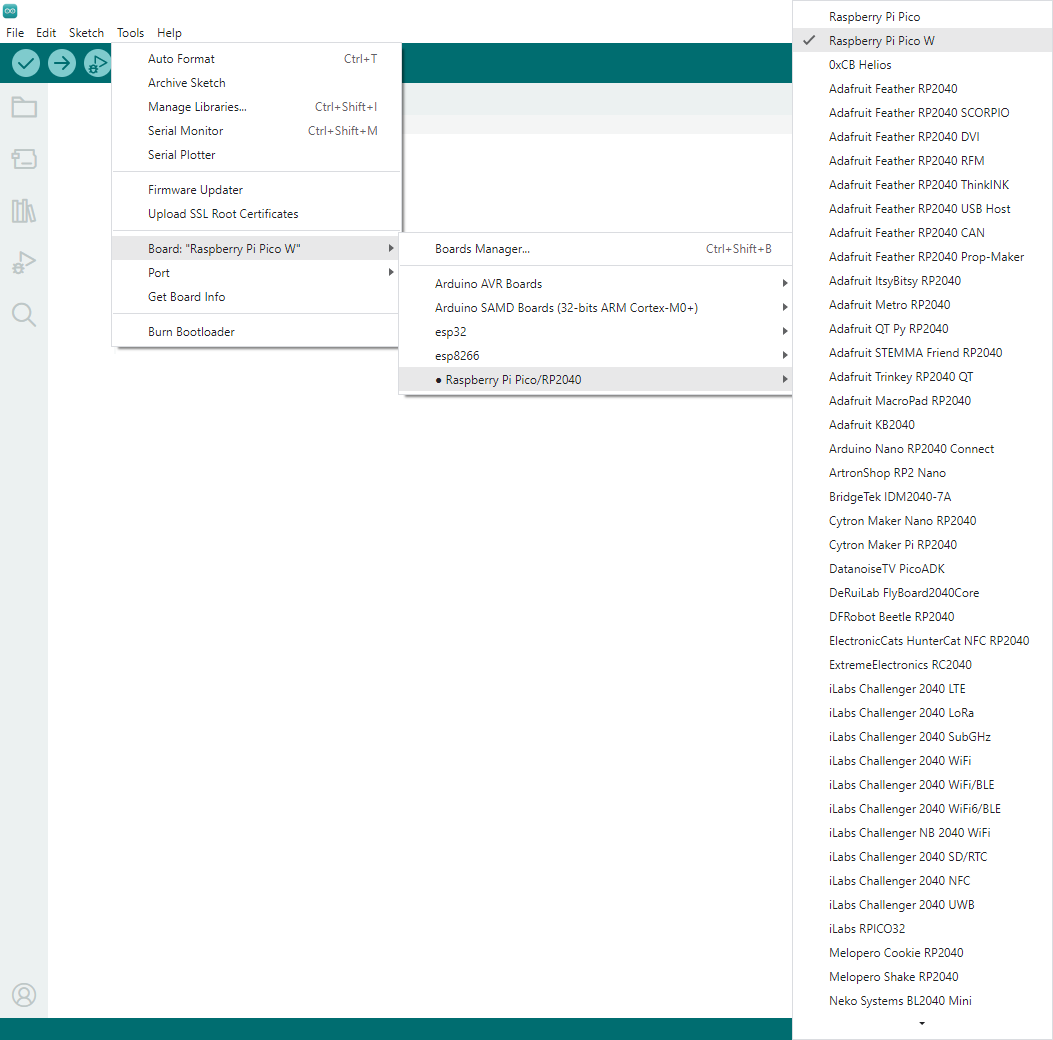
Task: Open the Edit menu
Action: [46, 33]
